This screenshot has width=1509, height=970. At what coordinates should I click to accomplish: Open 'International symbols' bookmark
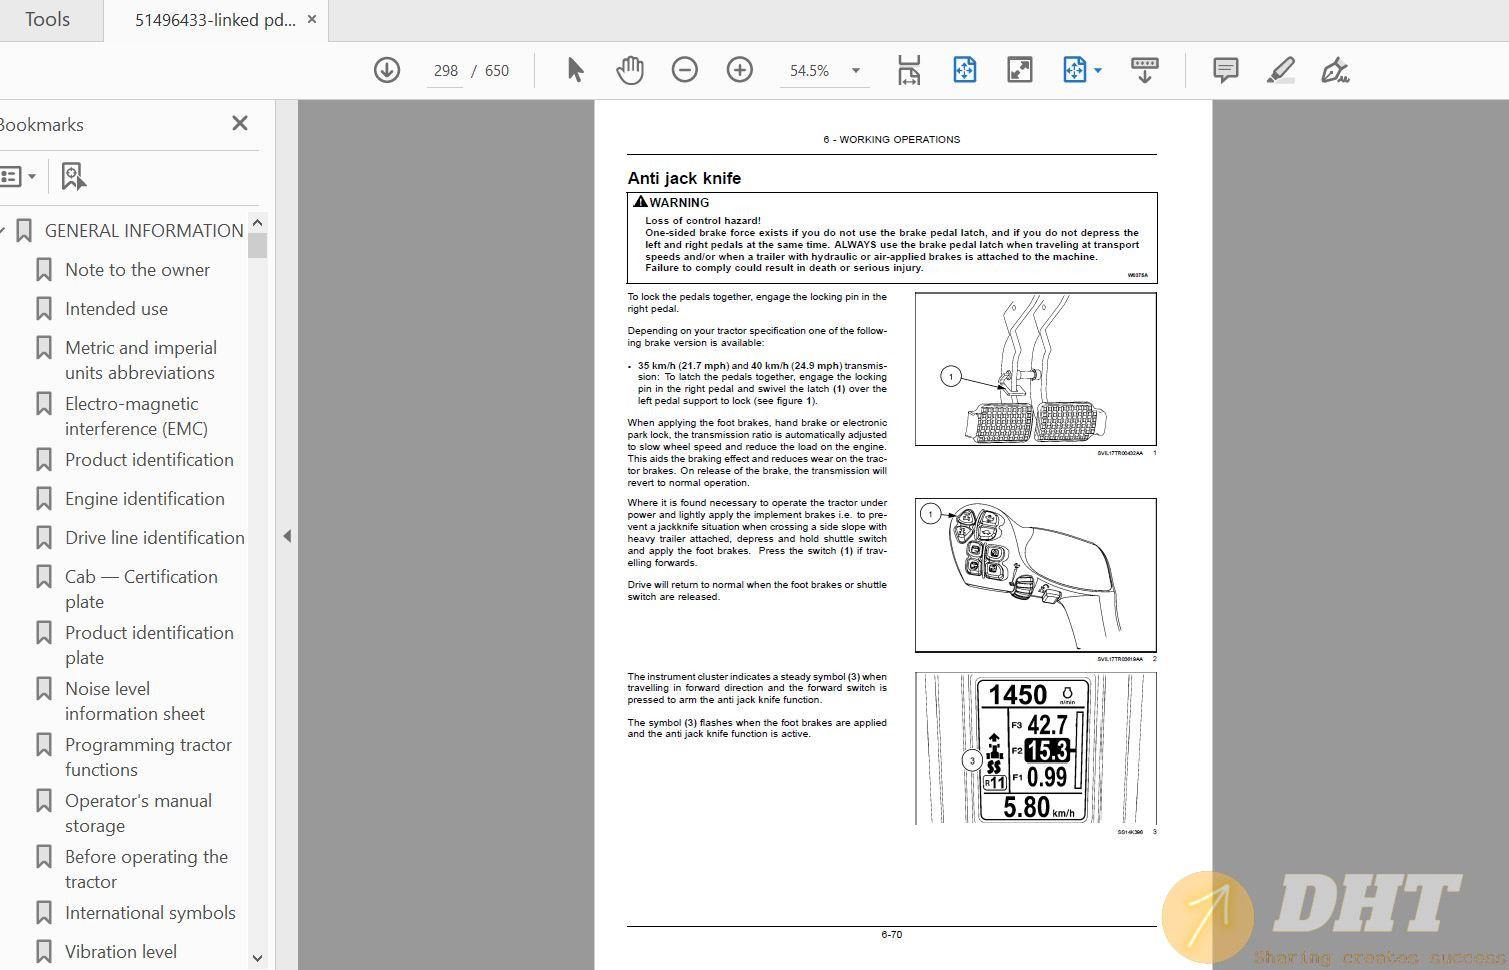click(x=150, y=913)
